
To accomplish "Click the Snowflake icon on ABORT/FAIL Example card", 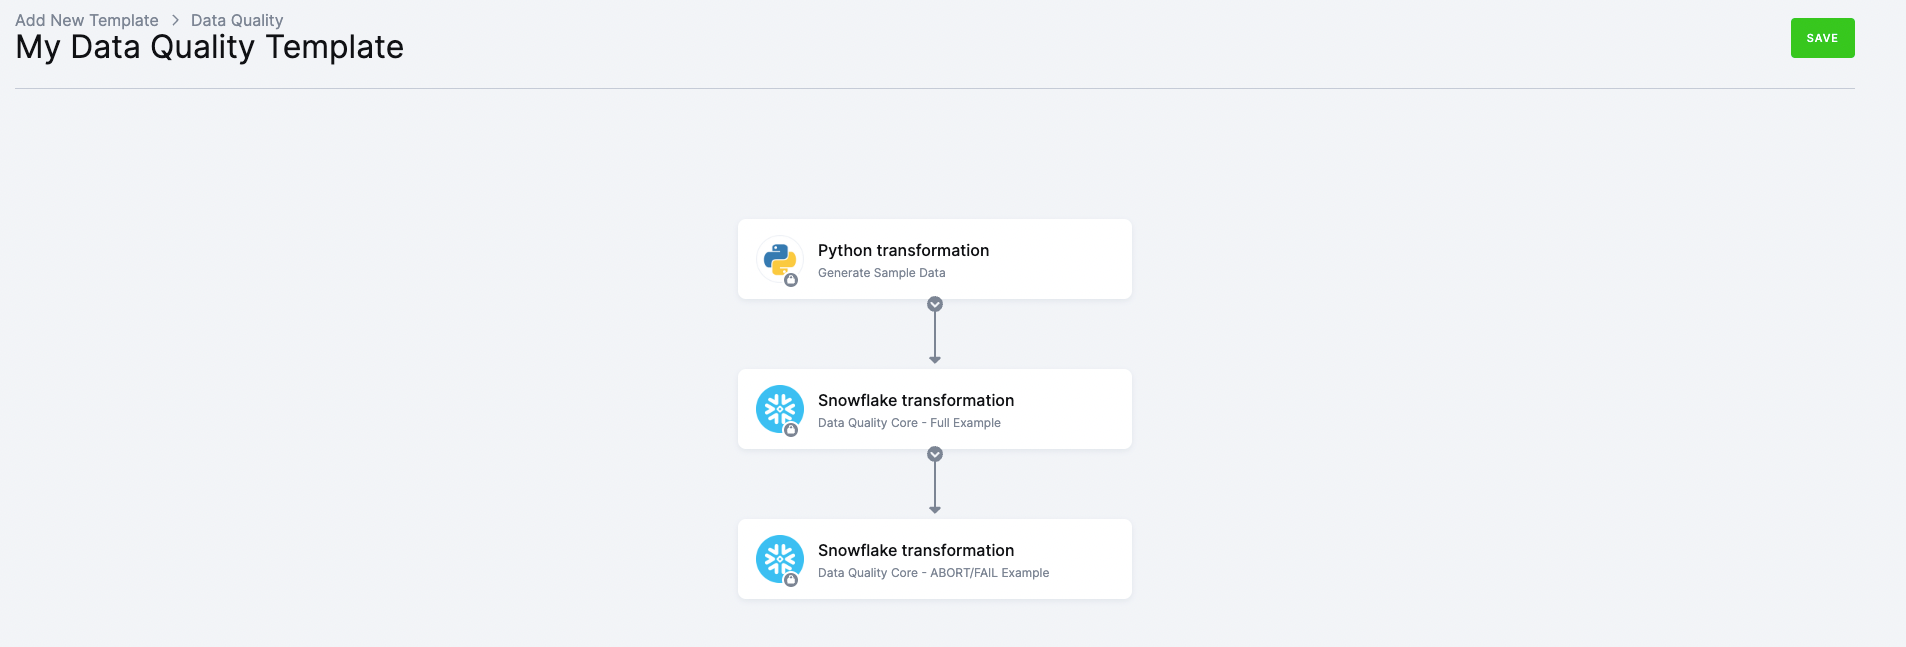I will pyautogui.click(x=778, y=558).
